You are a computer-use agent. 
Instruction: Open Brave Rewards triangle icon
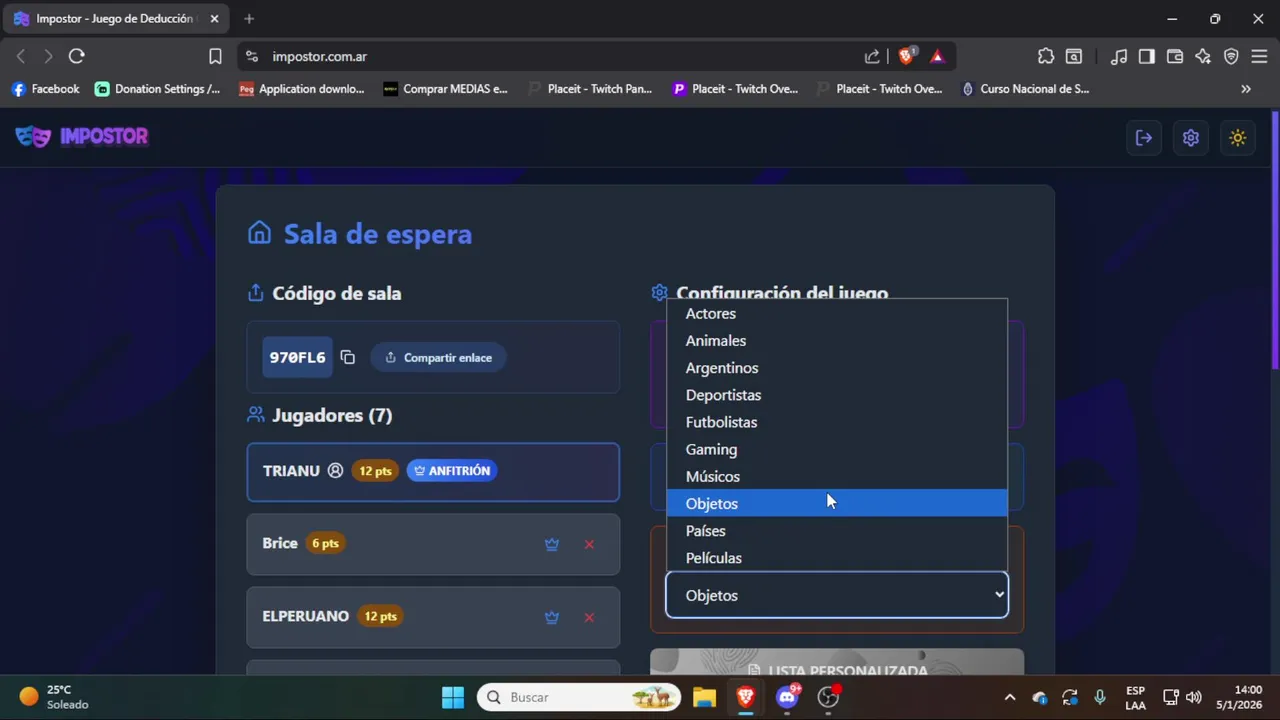point(937,56)
